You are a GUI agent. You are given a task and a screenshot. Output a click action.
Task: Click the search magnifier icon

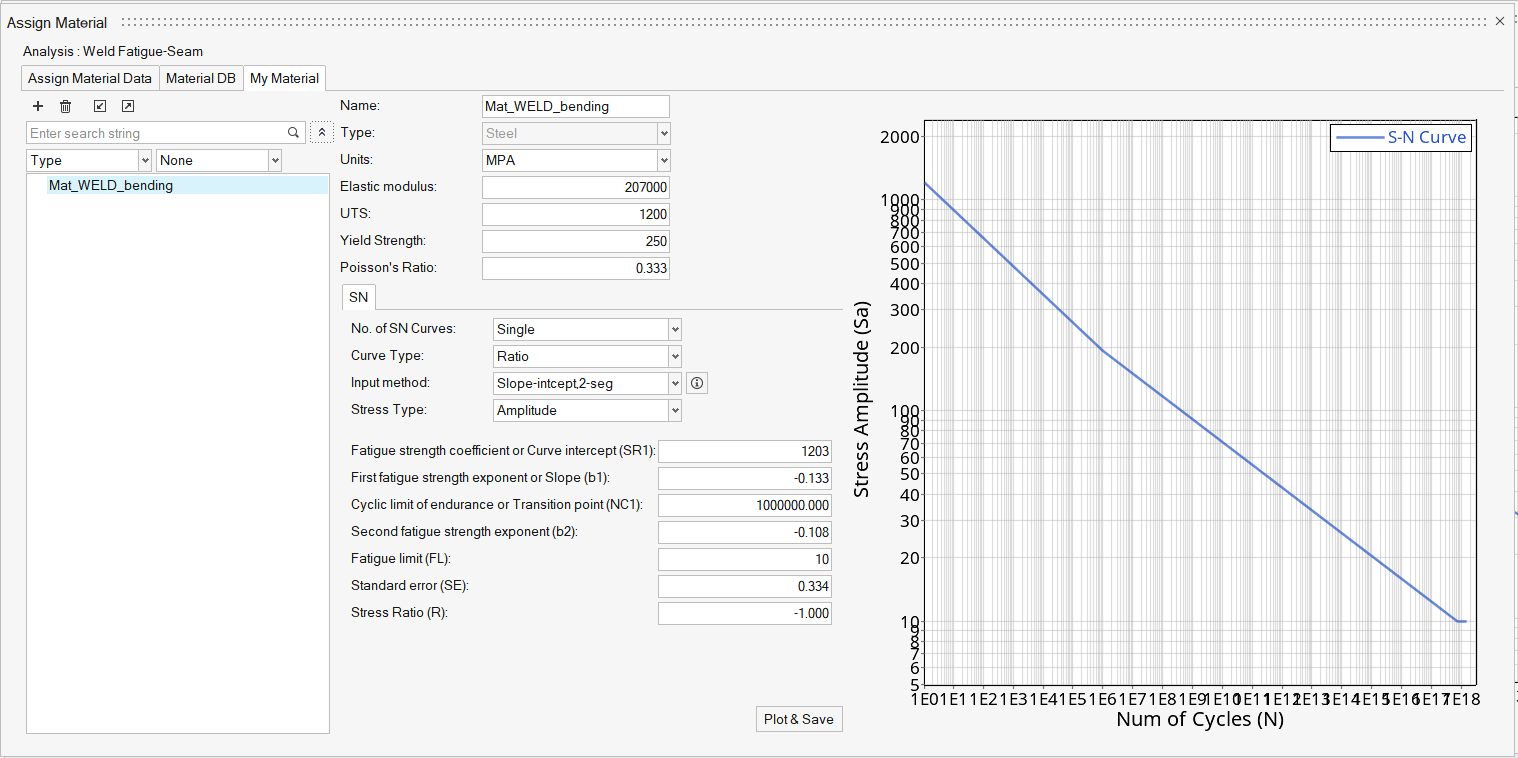294,133
